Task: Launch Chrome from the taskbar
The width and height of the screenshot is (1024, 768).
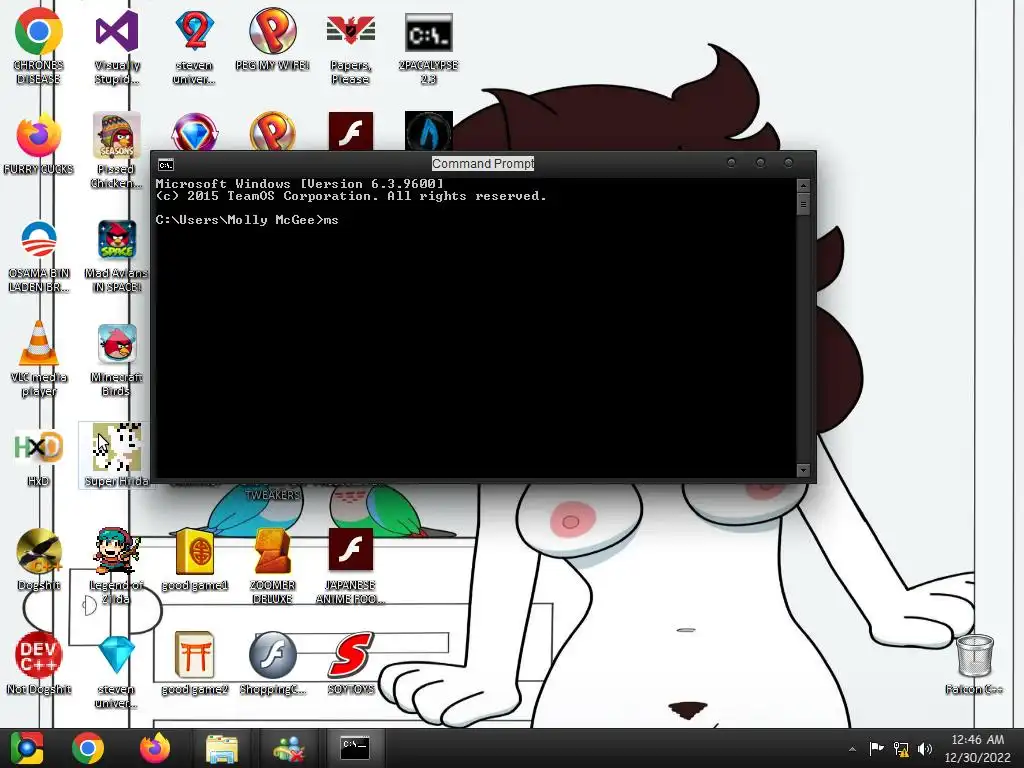Action: pos(88,748)
